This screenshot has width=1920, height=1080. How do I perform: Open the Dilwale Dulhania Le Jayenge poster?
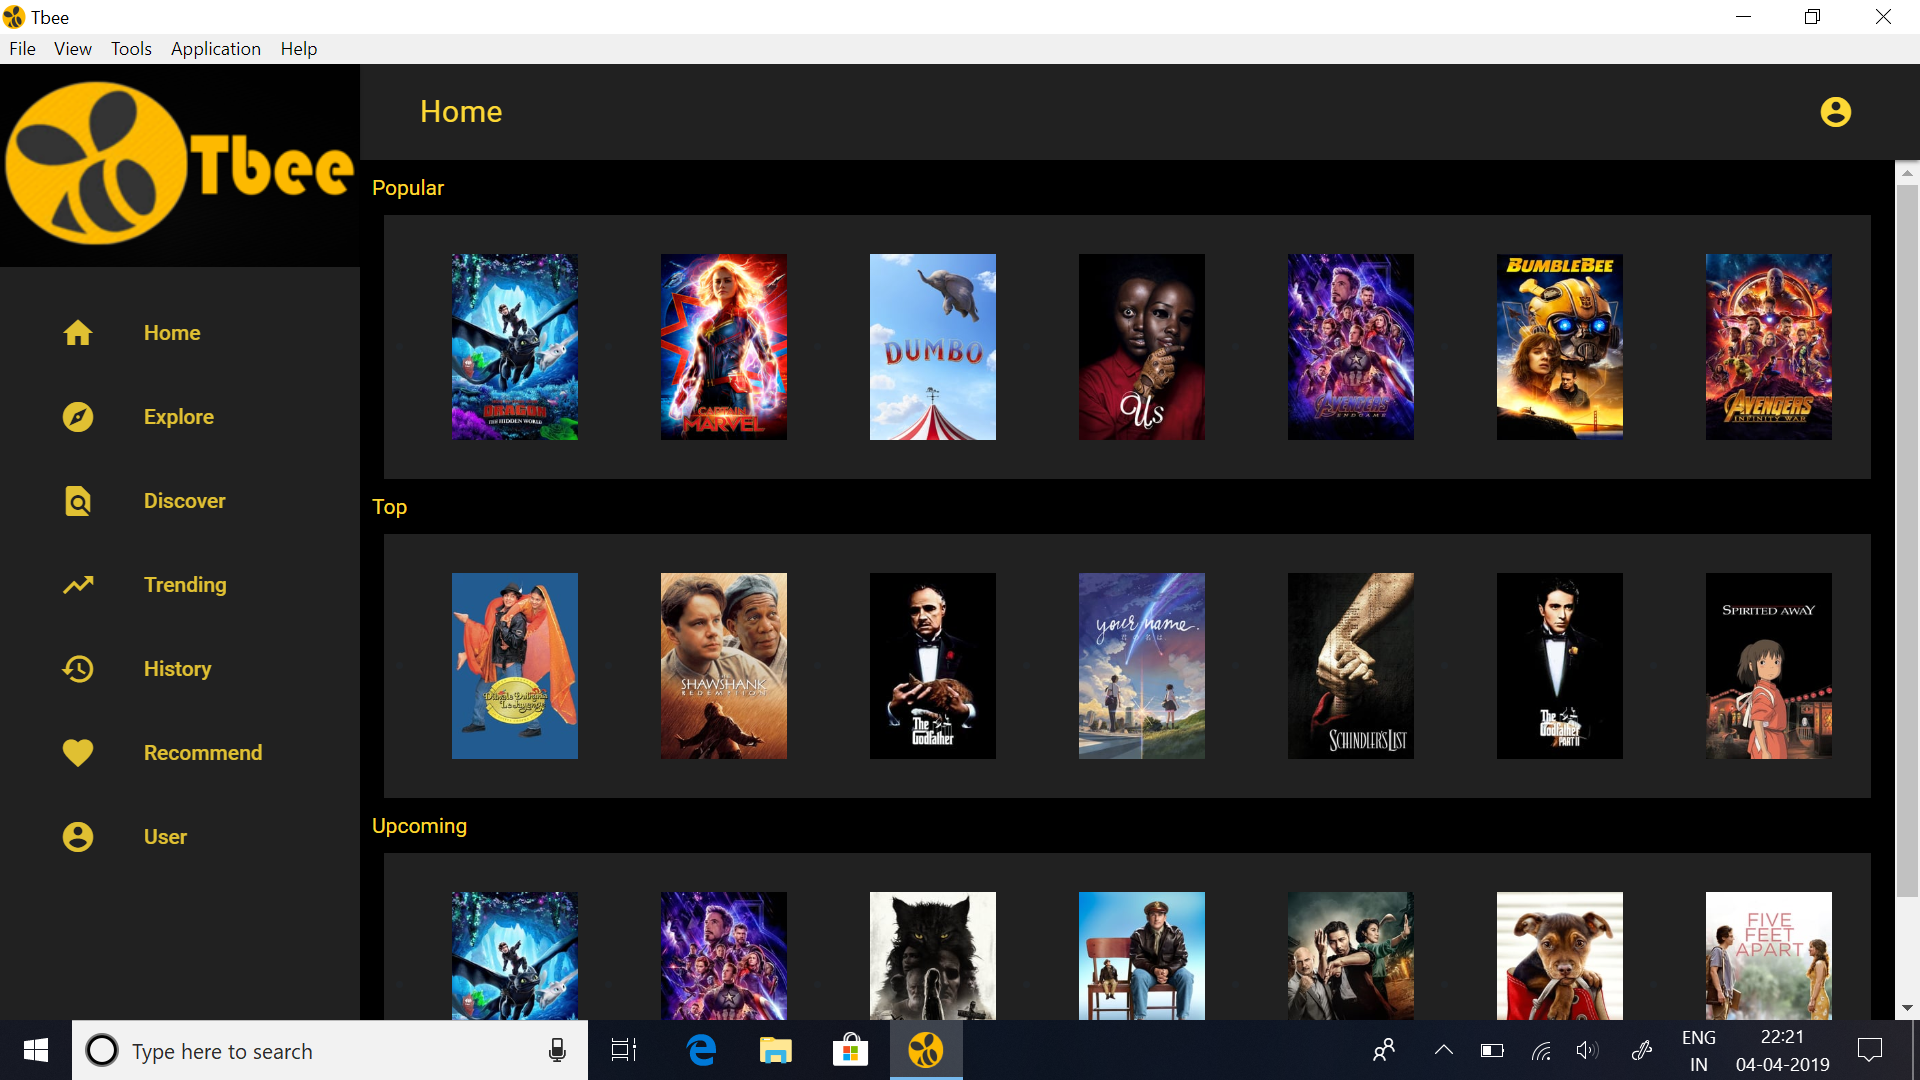pyautogui.click(x=515, y=666)
